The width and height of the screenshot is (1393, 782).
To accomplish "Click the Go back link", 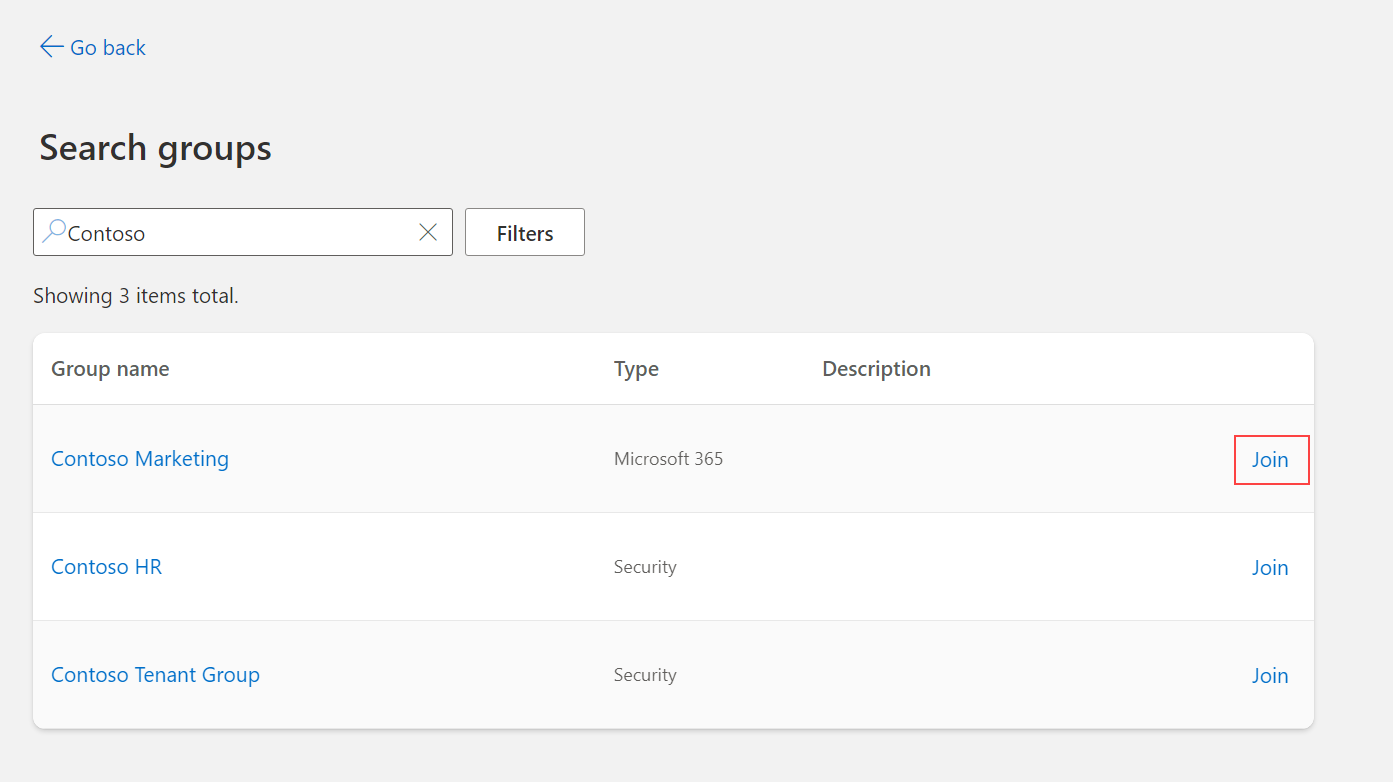I will pyautogui.click(x=106, y=46).
